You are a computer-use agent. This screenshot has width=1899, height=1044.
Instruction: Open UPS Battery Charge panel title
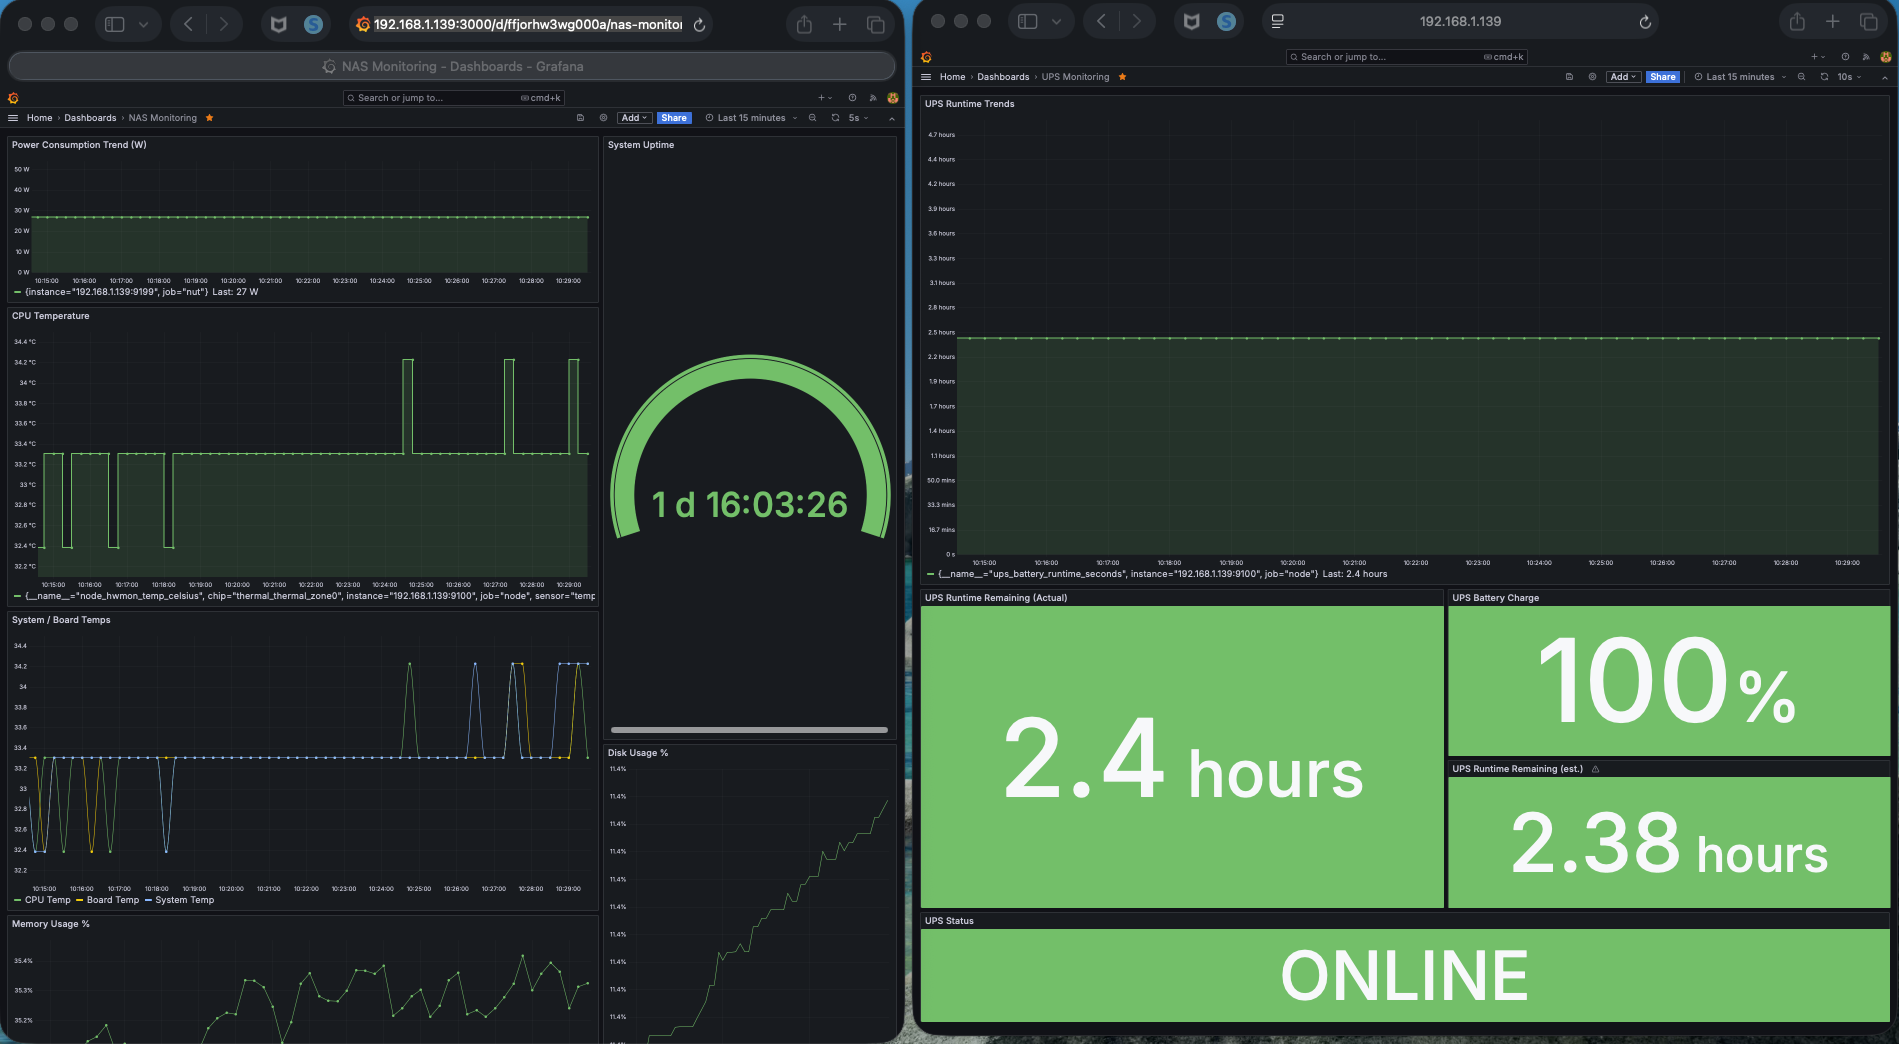click(x=1495, y=598)
